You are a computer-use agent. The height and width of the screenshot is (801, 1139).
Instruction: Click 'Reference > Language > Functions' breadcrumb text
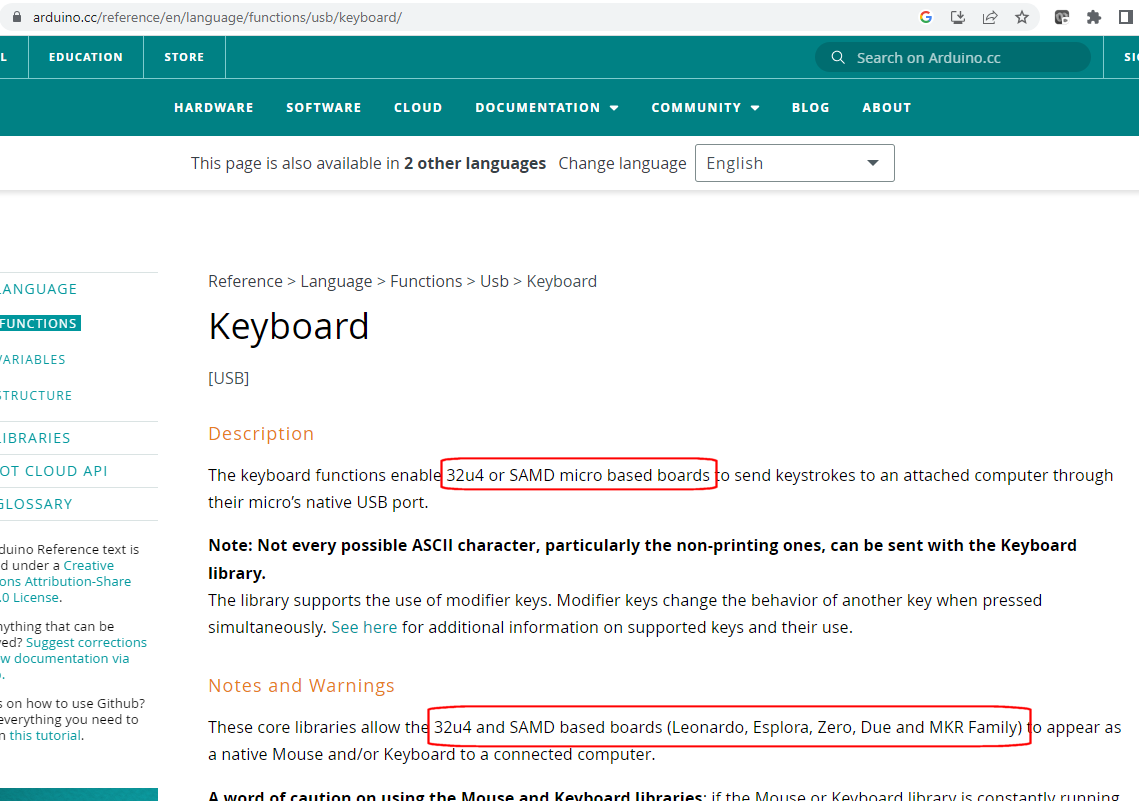pos(335,282)
